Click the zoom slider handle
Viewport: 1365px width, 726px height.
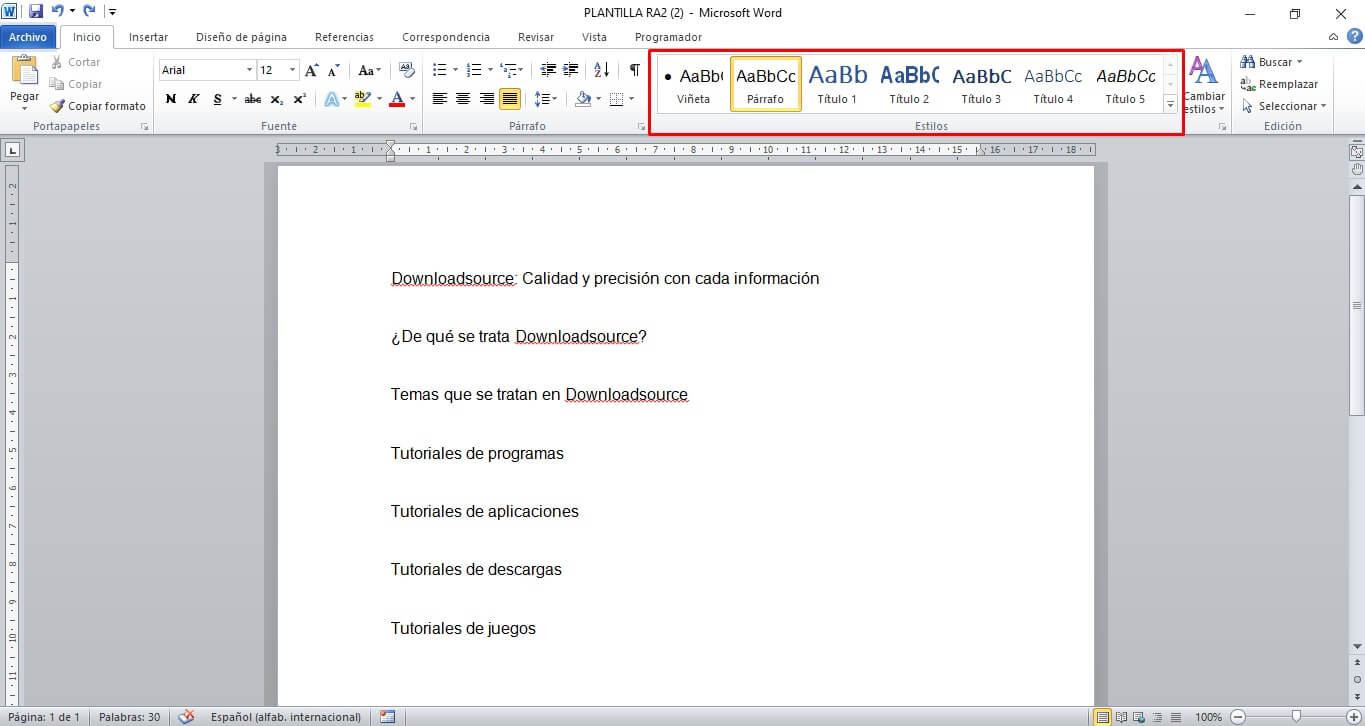click(1296, 717)
